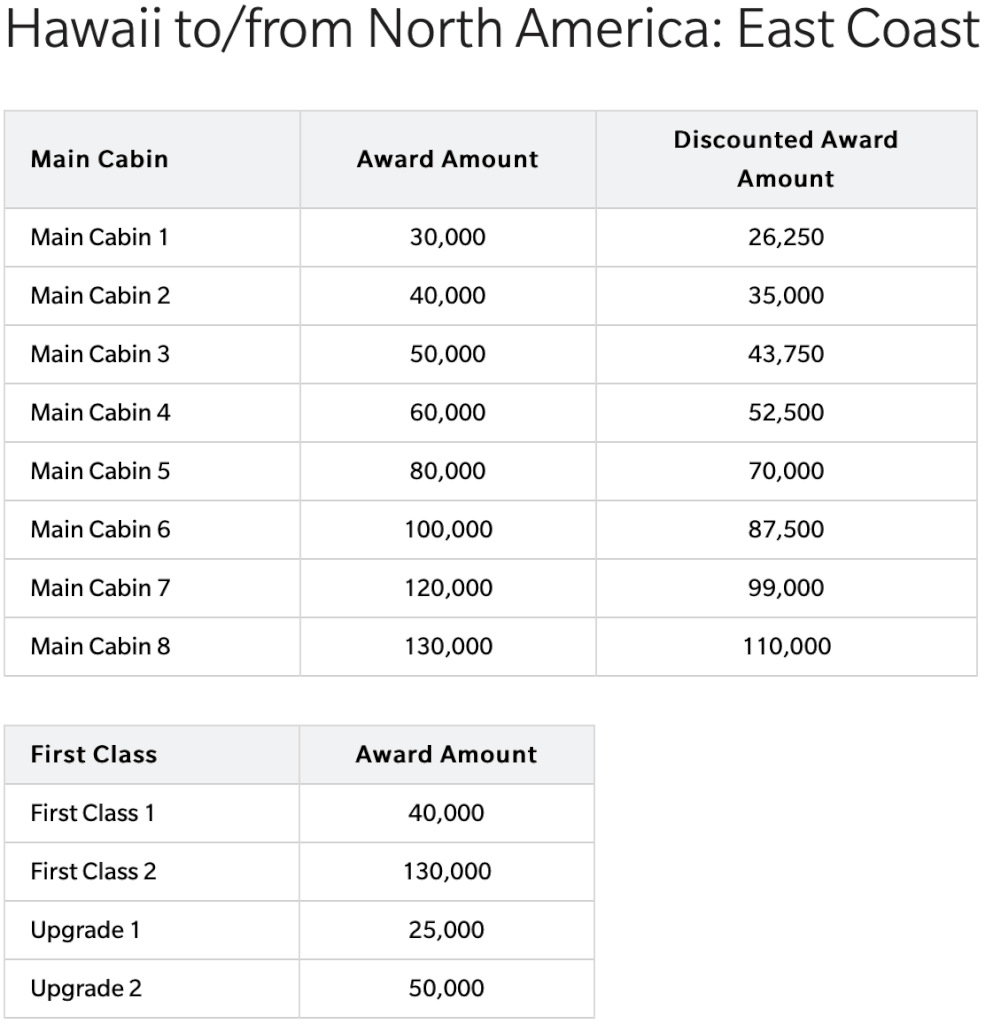Click the First Class table header
Viewport: 1001px width, 1024px height.
[x=93, y=755]
